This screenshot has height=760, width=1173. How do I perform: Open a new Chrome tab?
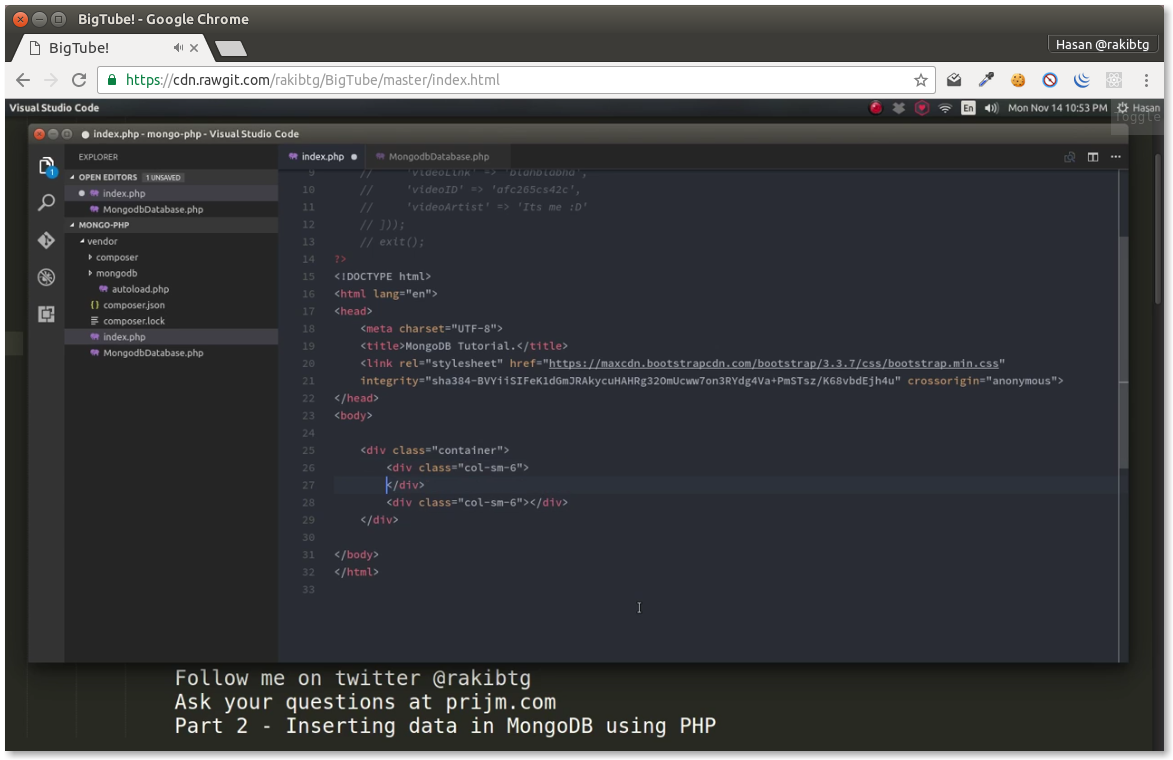pos(230,49)
